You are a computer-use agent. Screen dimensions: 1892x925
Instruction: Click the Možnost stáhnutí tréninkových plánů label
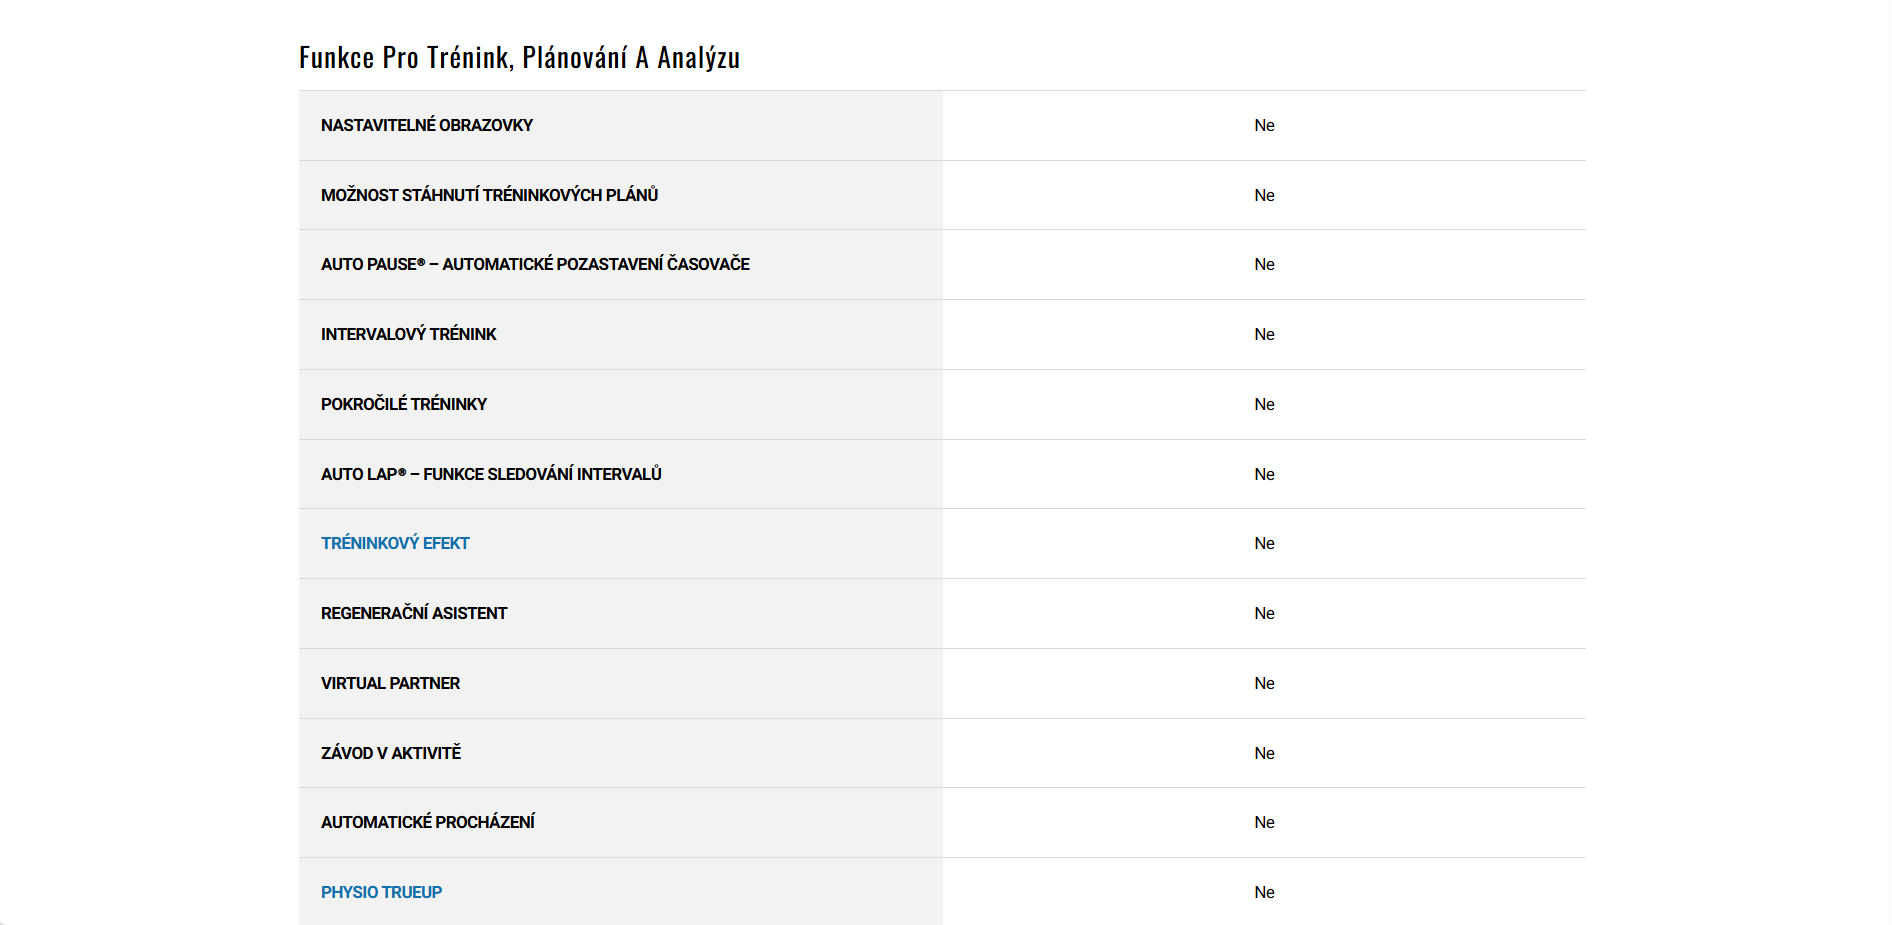click(489, 195)
